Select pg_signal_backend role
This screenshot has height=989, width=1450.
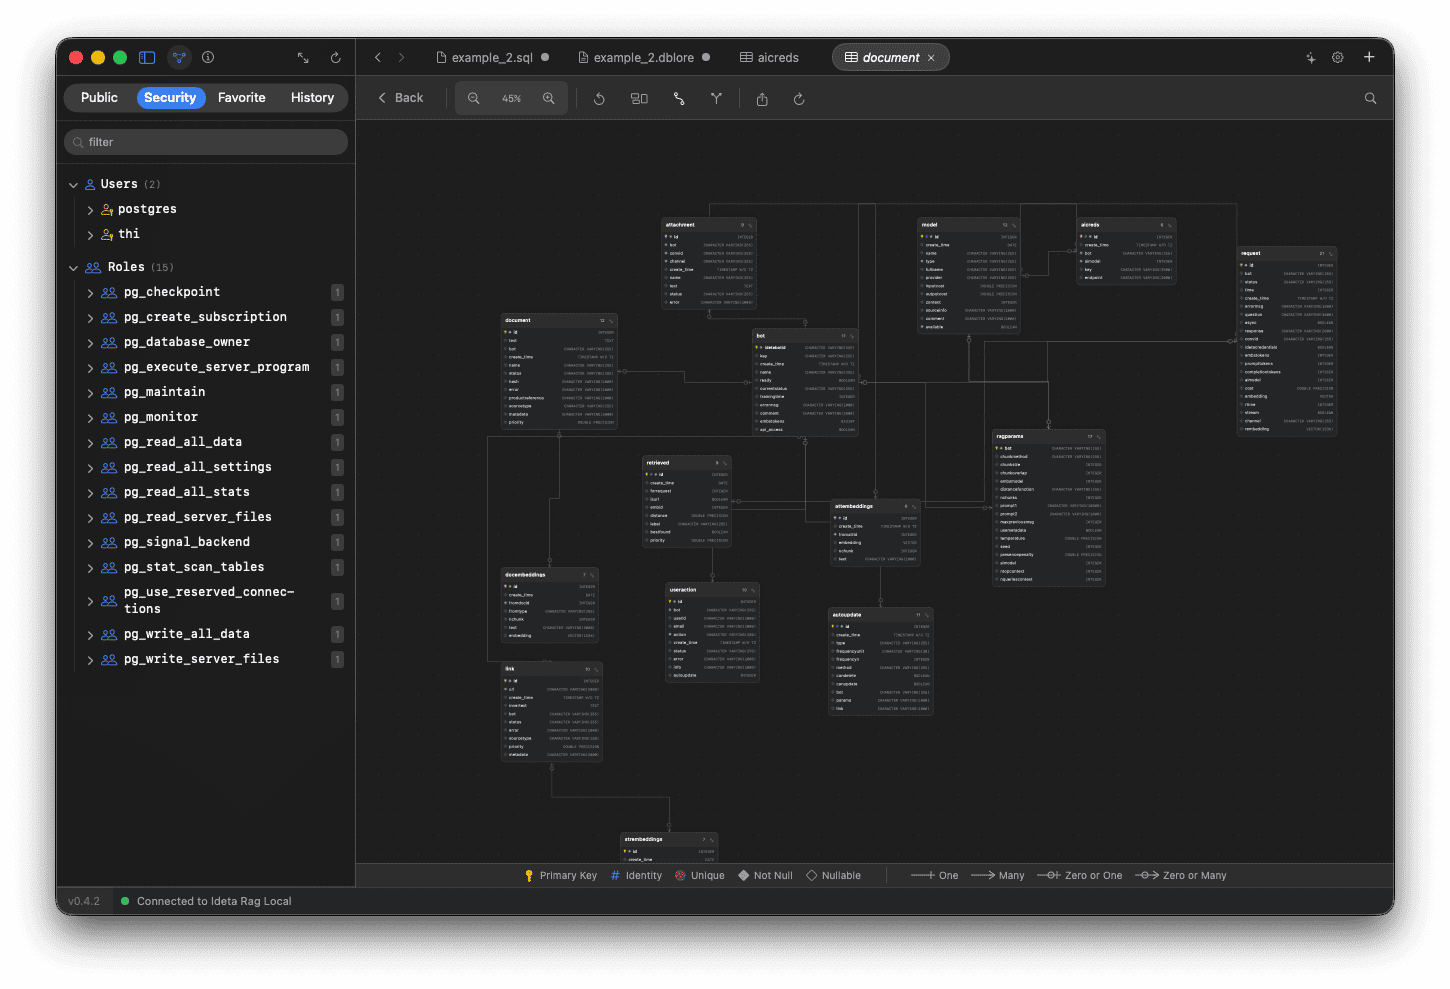187,542
